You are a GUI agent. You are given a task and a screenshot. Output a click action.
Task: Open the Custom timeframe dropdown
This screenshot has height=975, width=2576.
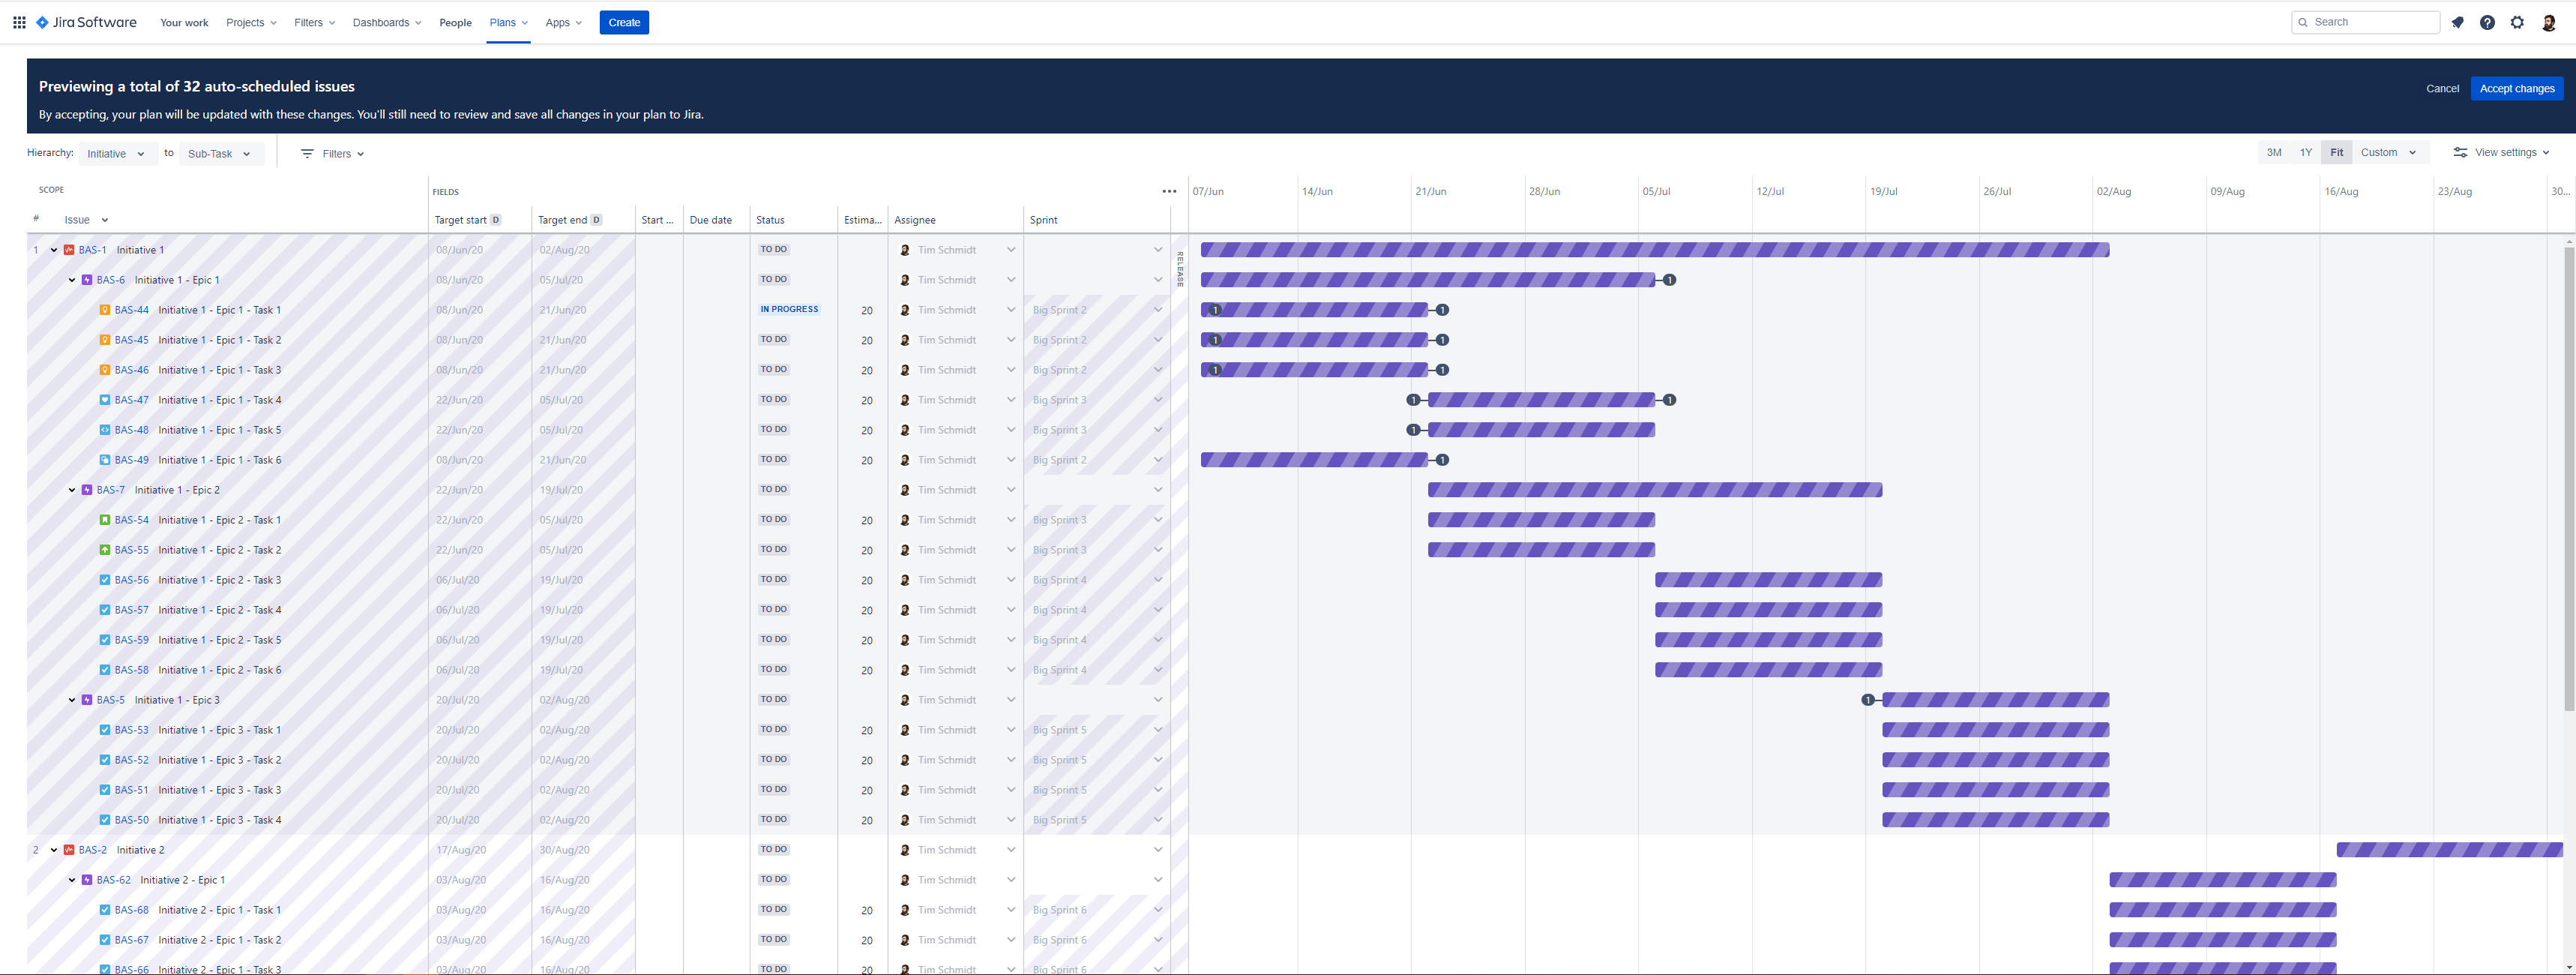click(2388, 153)
